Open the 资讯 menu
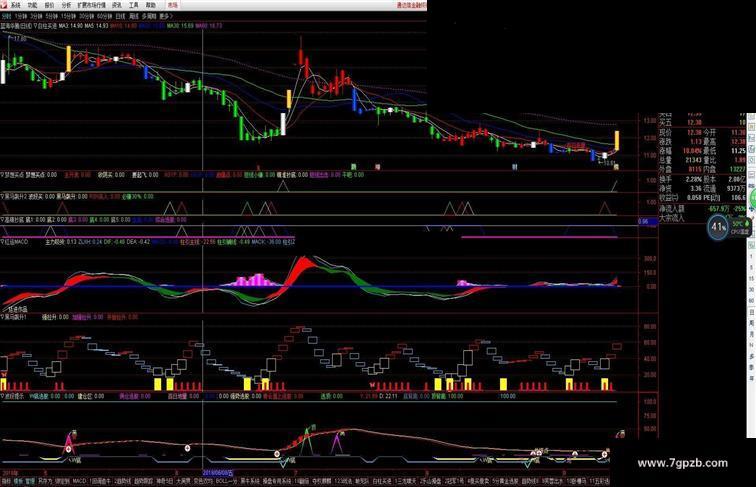Viewport: 756px width, 487px height. [117, 5]
